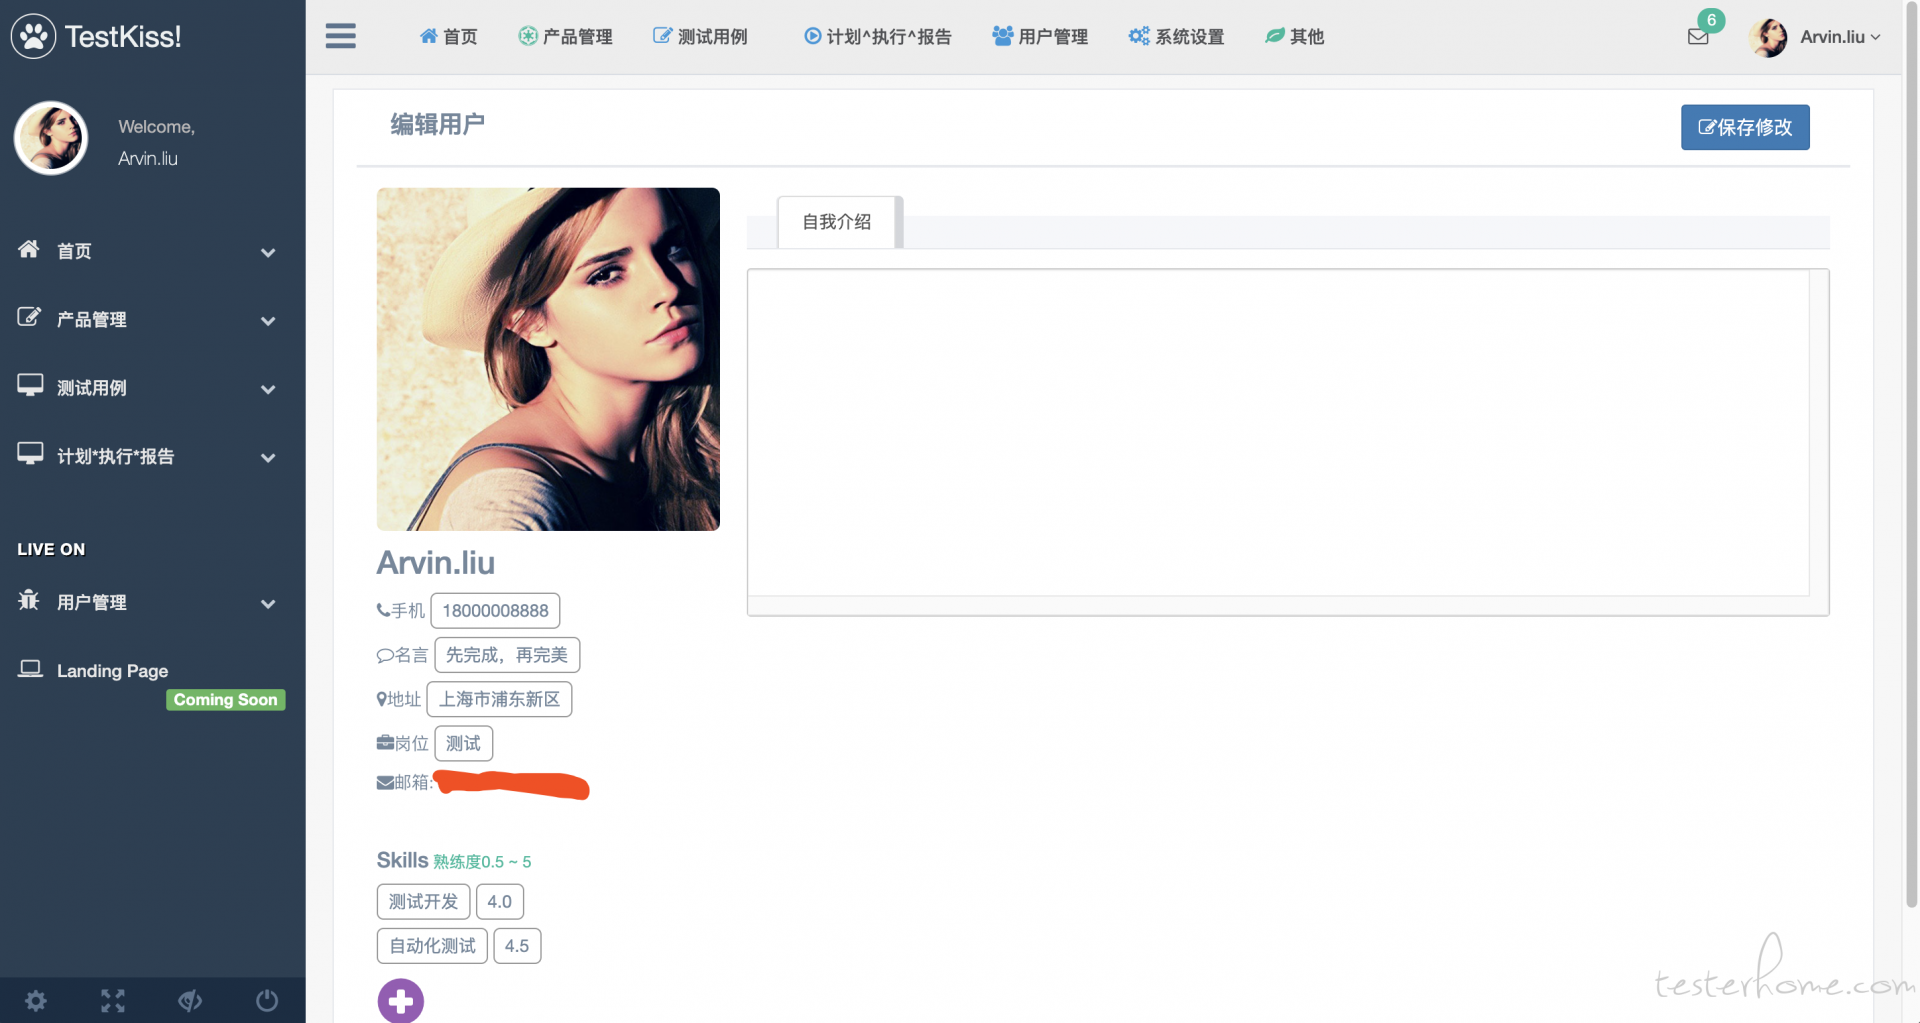Click the sidebar 计划*执行*报告 monitor icon
This screenshot has width=1920, height=1023.
click(30, 453)
